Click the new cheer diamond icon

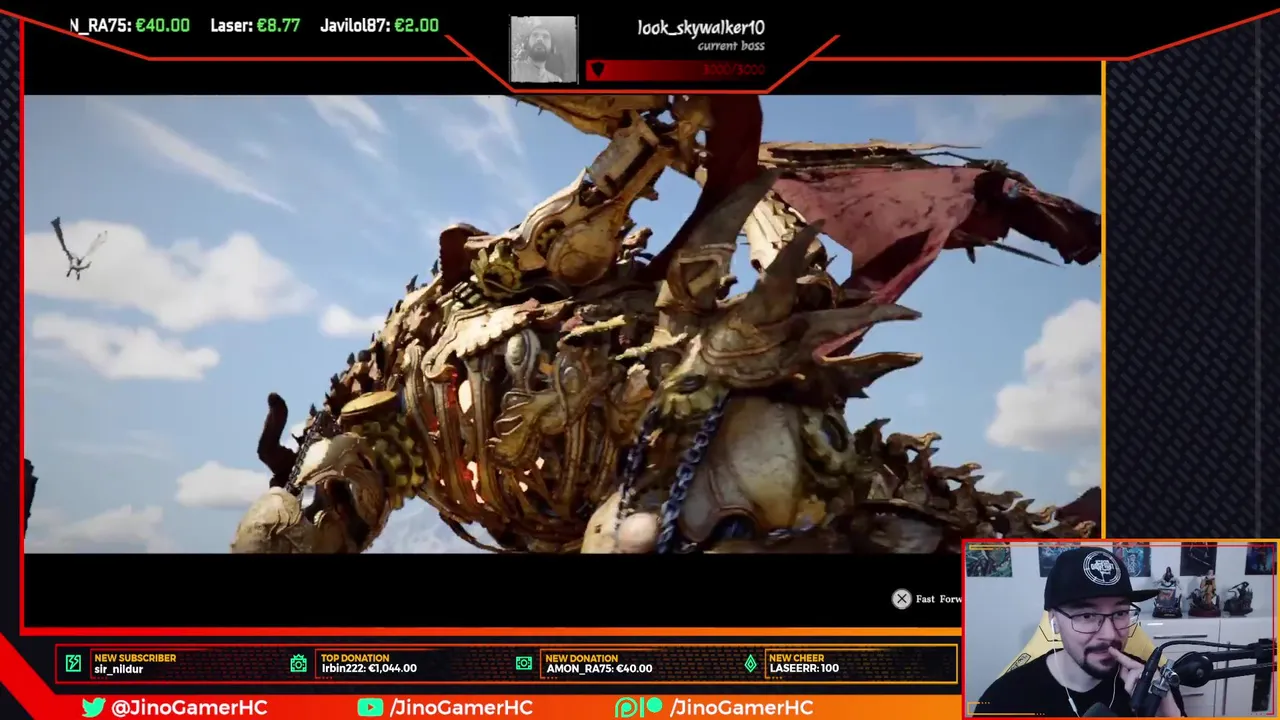(x=750, y=663)
